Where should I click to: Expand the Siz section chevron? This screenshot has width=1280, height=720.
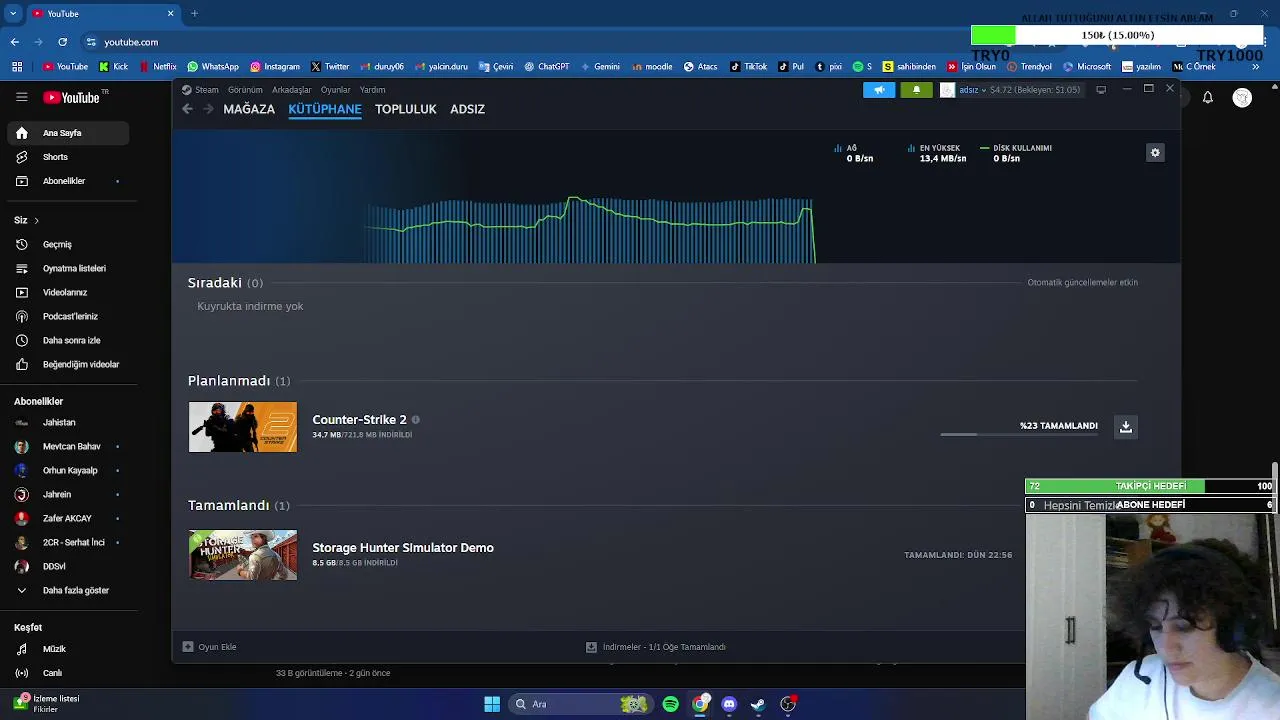pyautogui.click(x=36, y=220)
